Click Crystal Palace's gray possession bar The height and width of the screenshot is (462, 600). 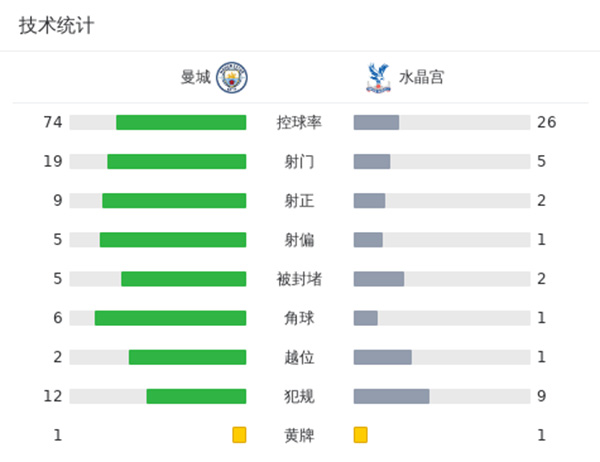coord(376,123)
